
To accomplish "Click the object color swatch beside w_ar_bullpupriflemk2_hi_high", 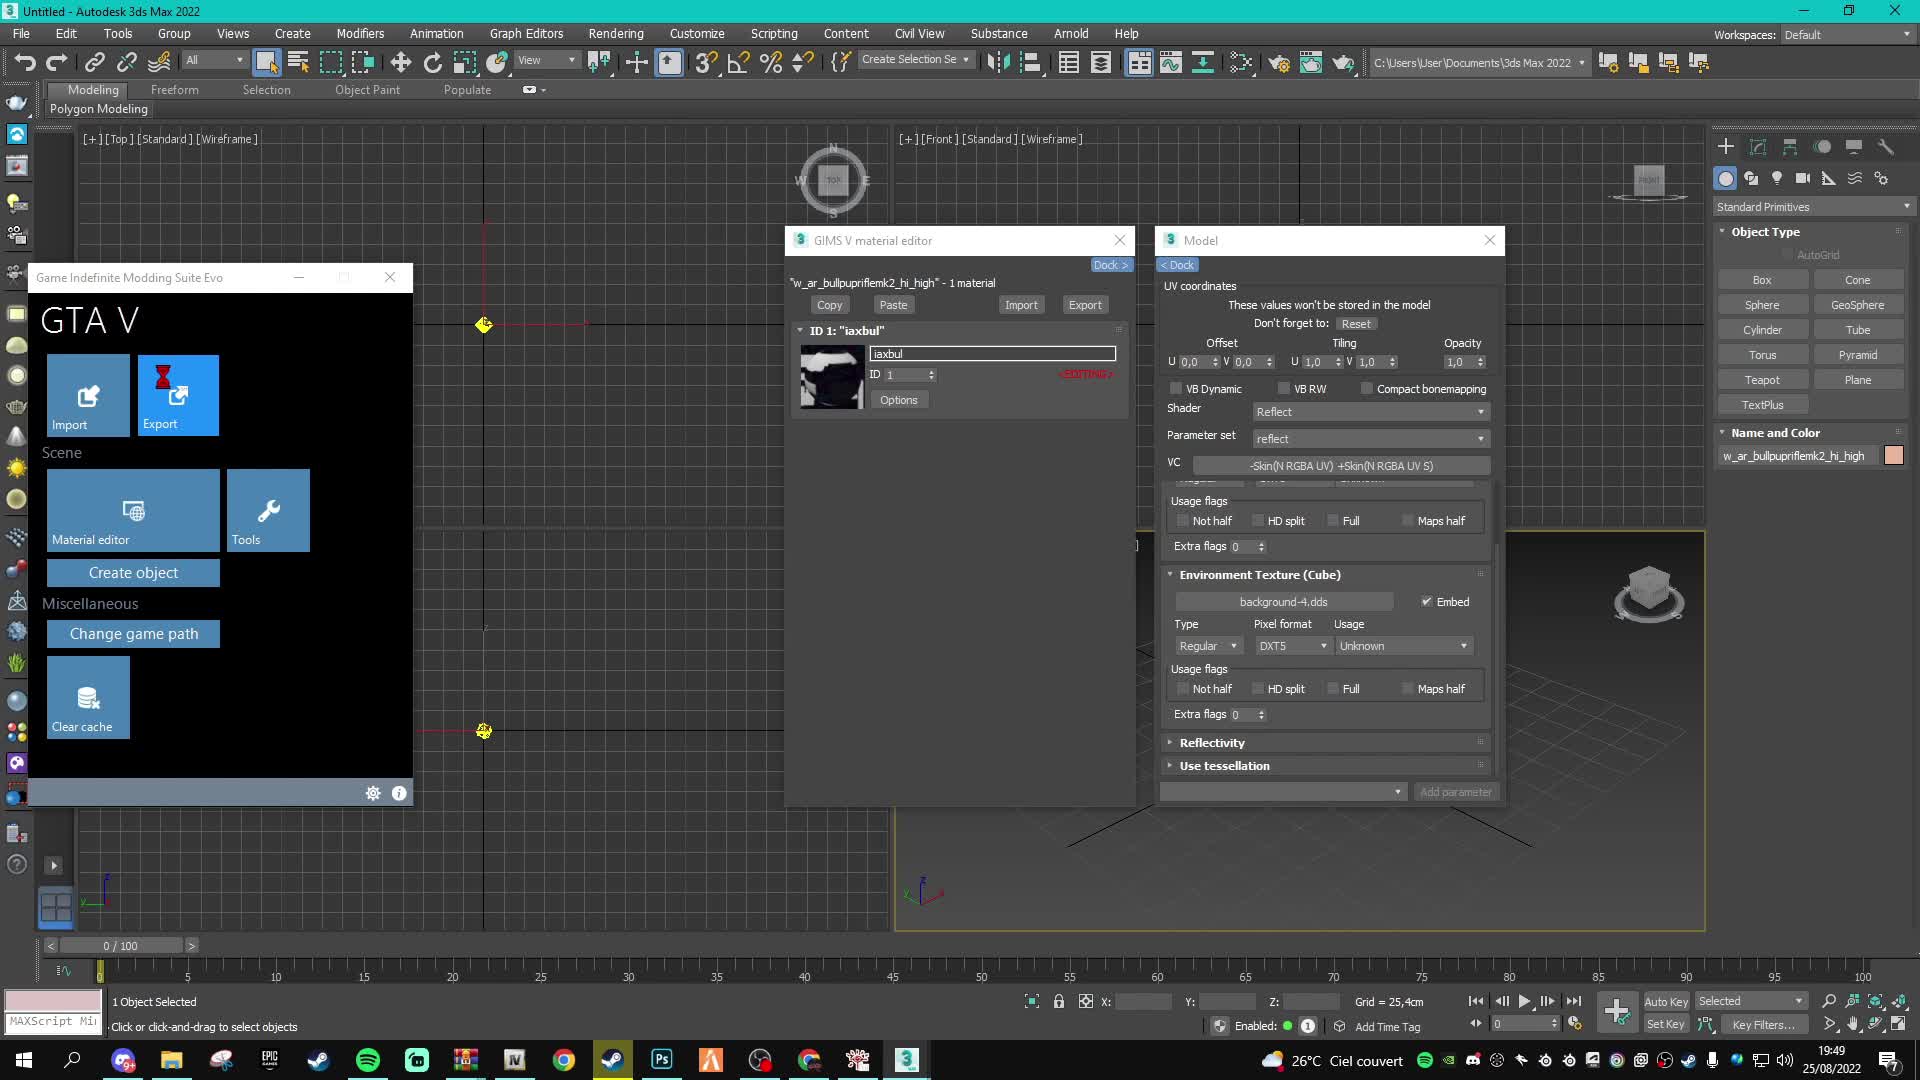I will click(x=1895, y=455).
